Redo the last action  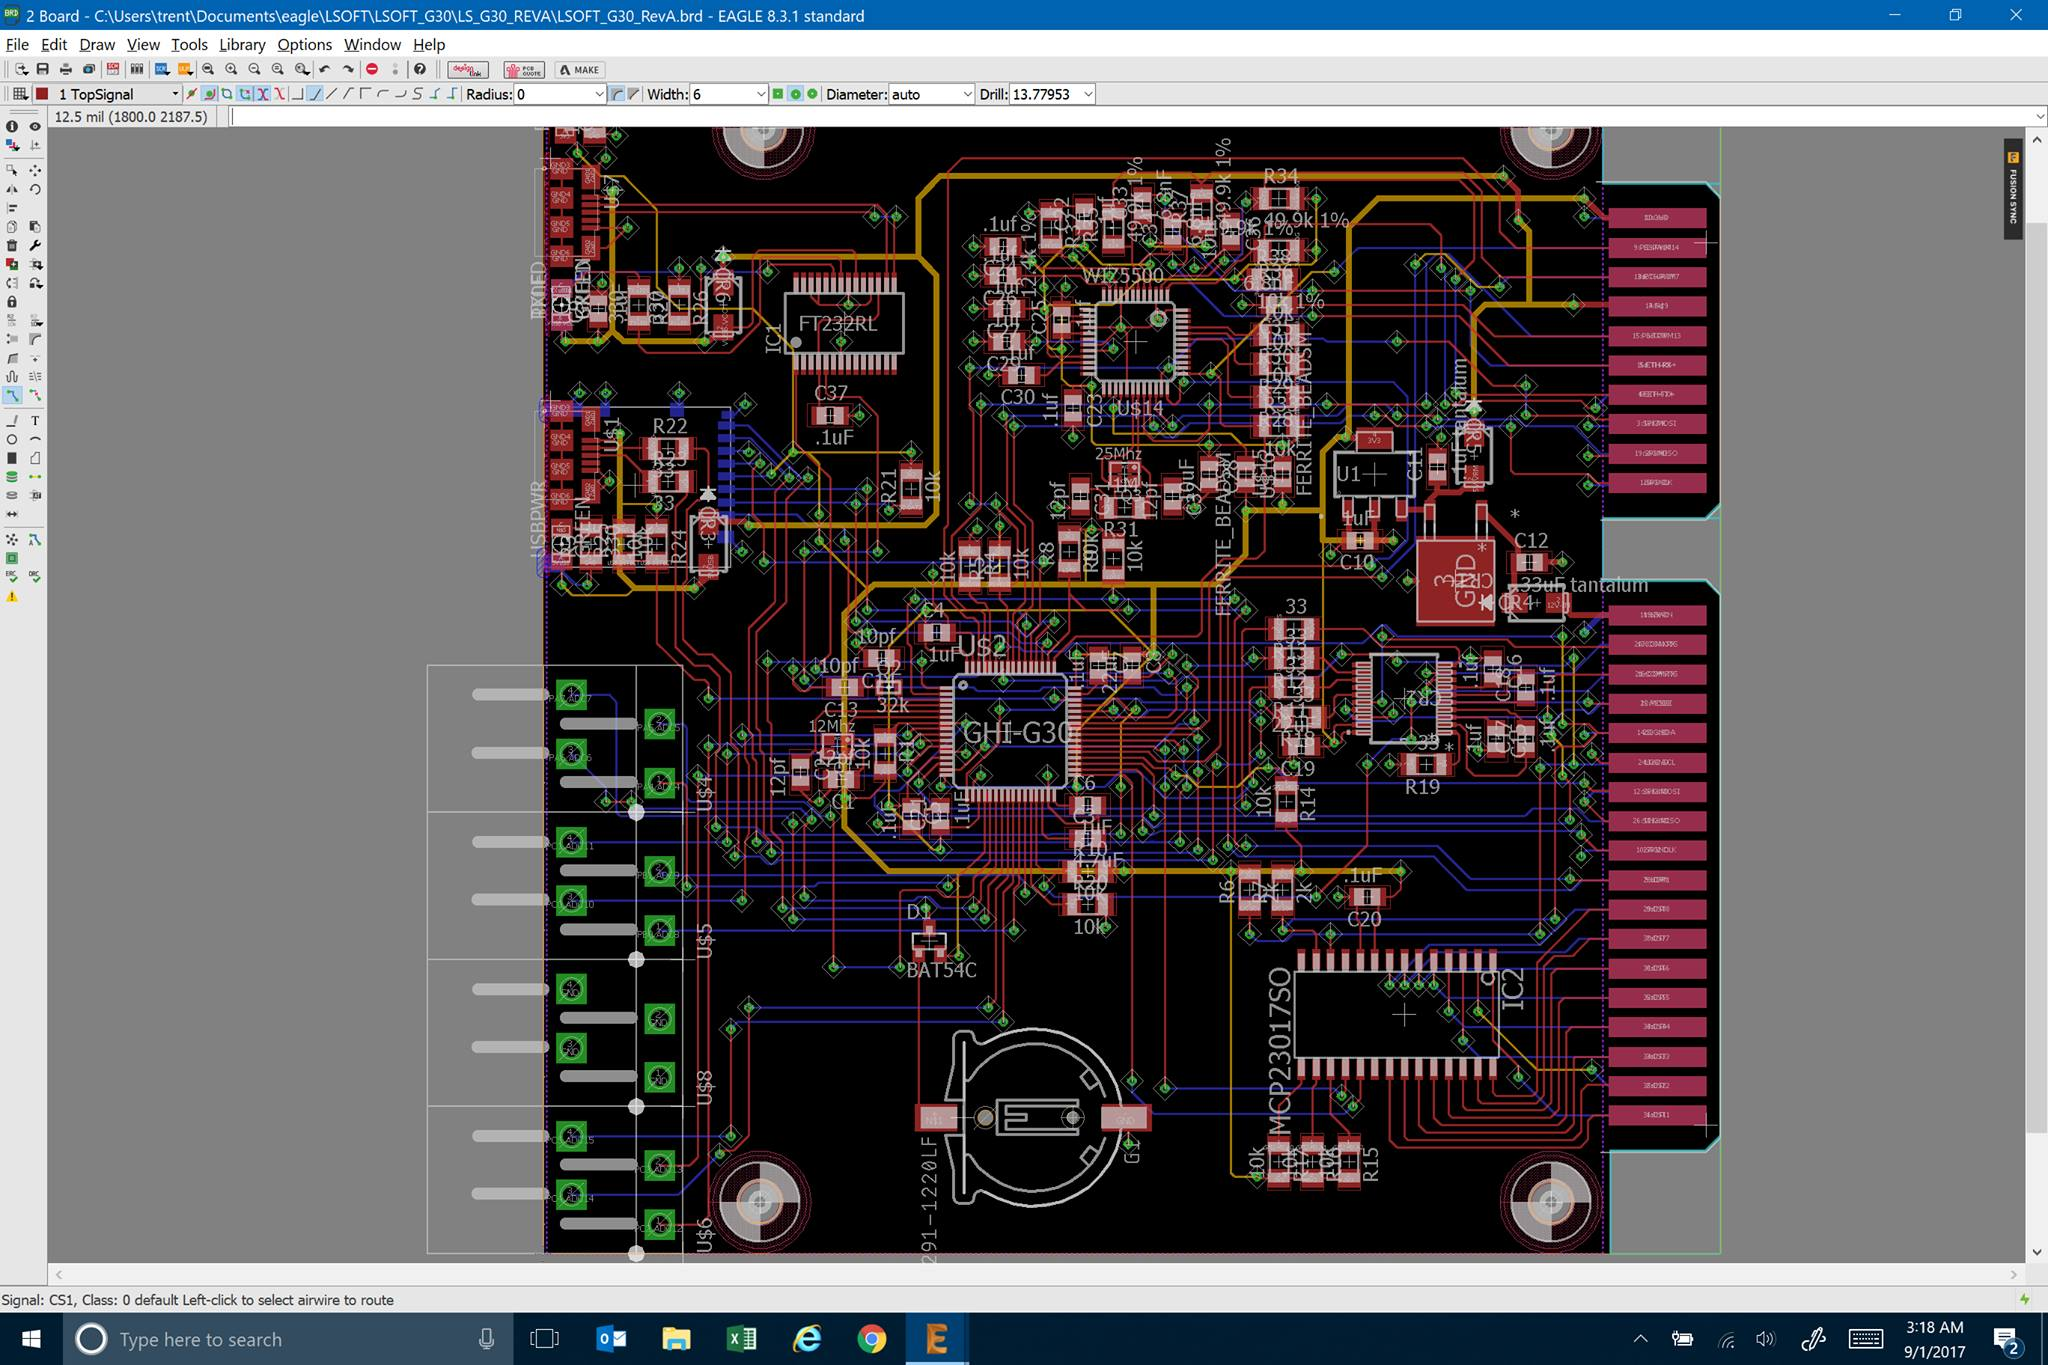(x=348, y=69)
